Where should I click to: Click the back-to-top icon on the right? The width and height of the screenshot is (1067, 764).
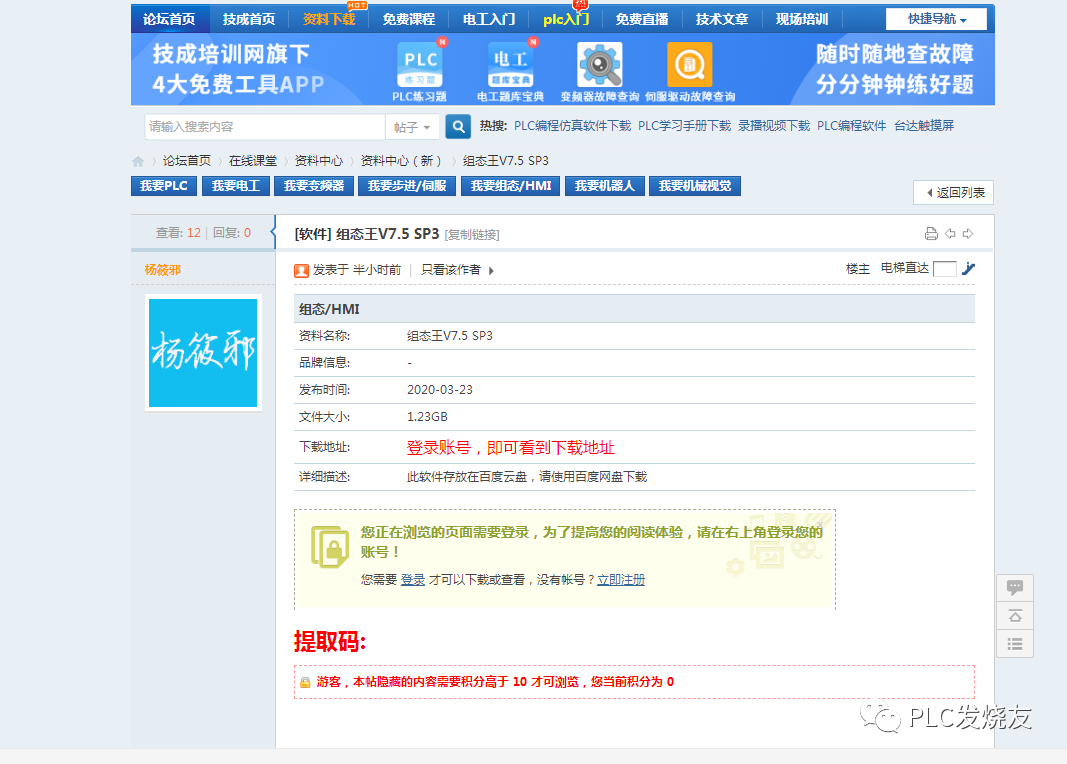pos(1014,616)
